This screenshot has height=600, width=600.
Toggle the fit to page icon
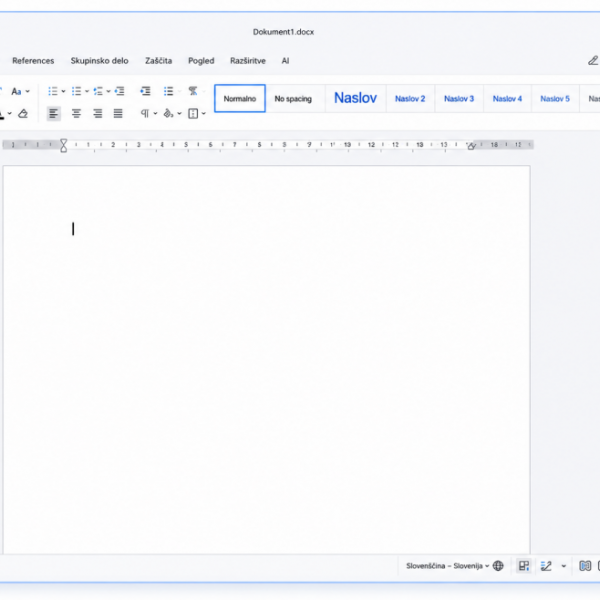(585, 566)
